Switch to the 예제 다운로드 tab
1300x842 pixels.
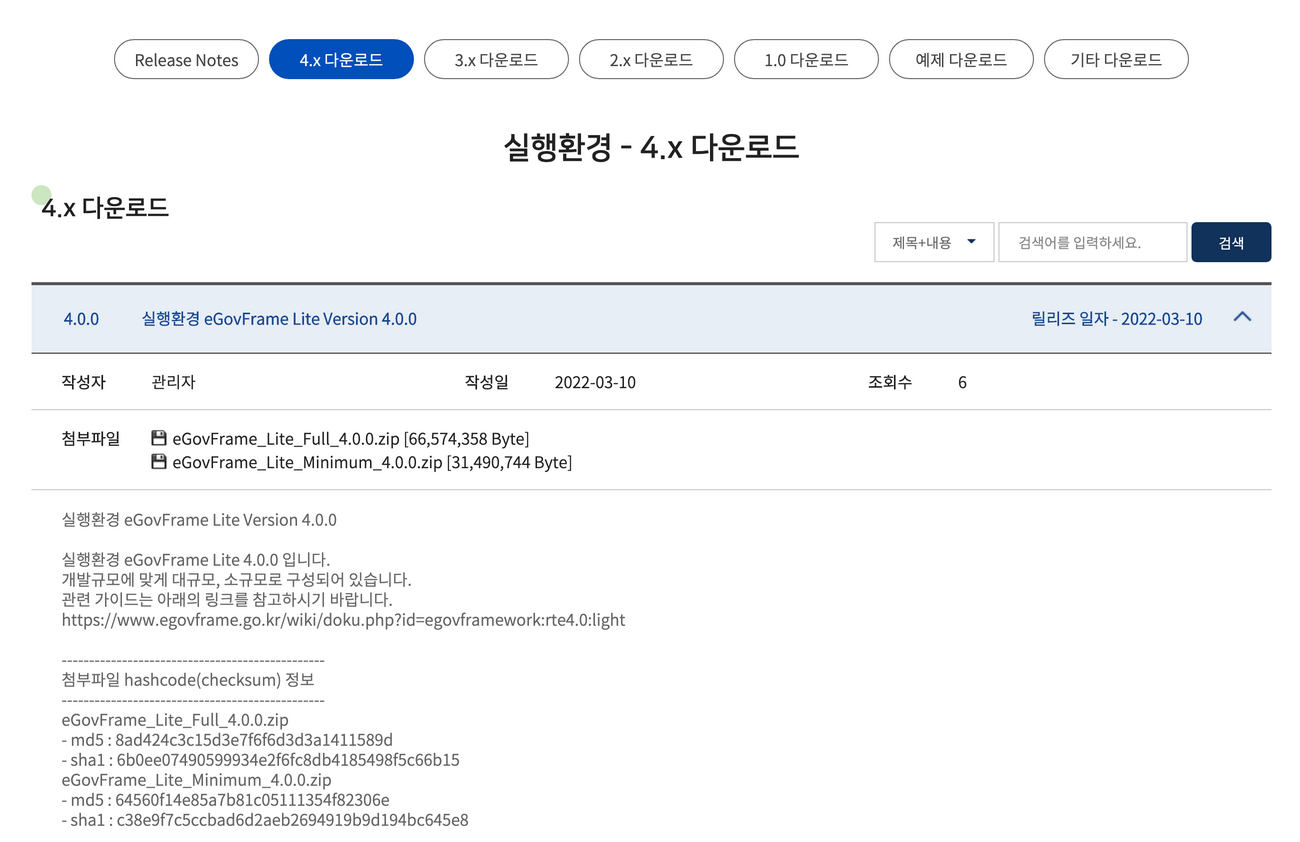(x=961, y=60)
